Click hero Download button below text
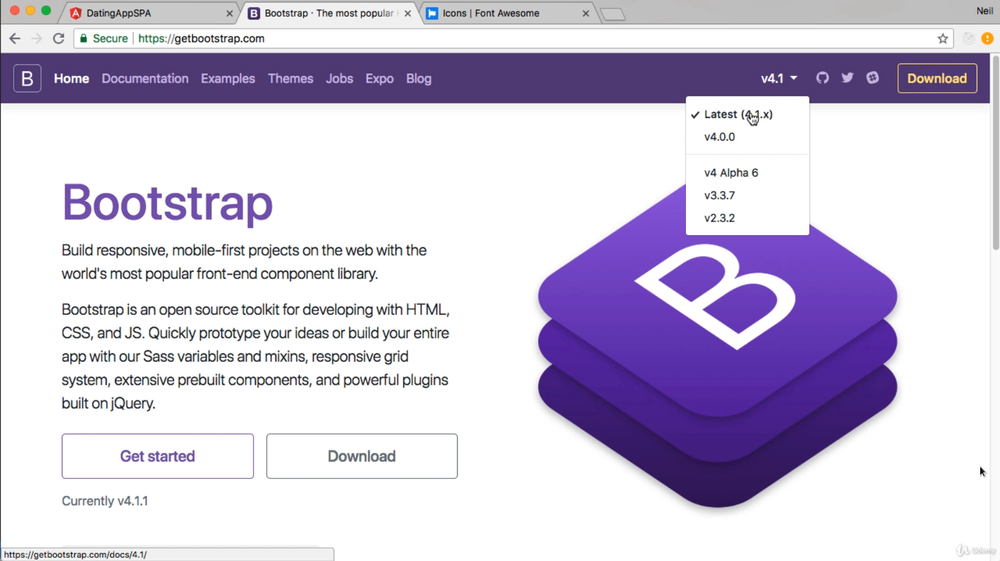The width and height of the screenshot is (1000, 561). tap(362, 456)
